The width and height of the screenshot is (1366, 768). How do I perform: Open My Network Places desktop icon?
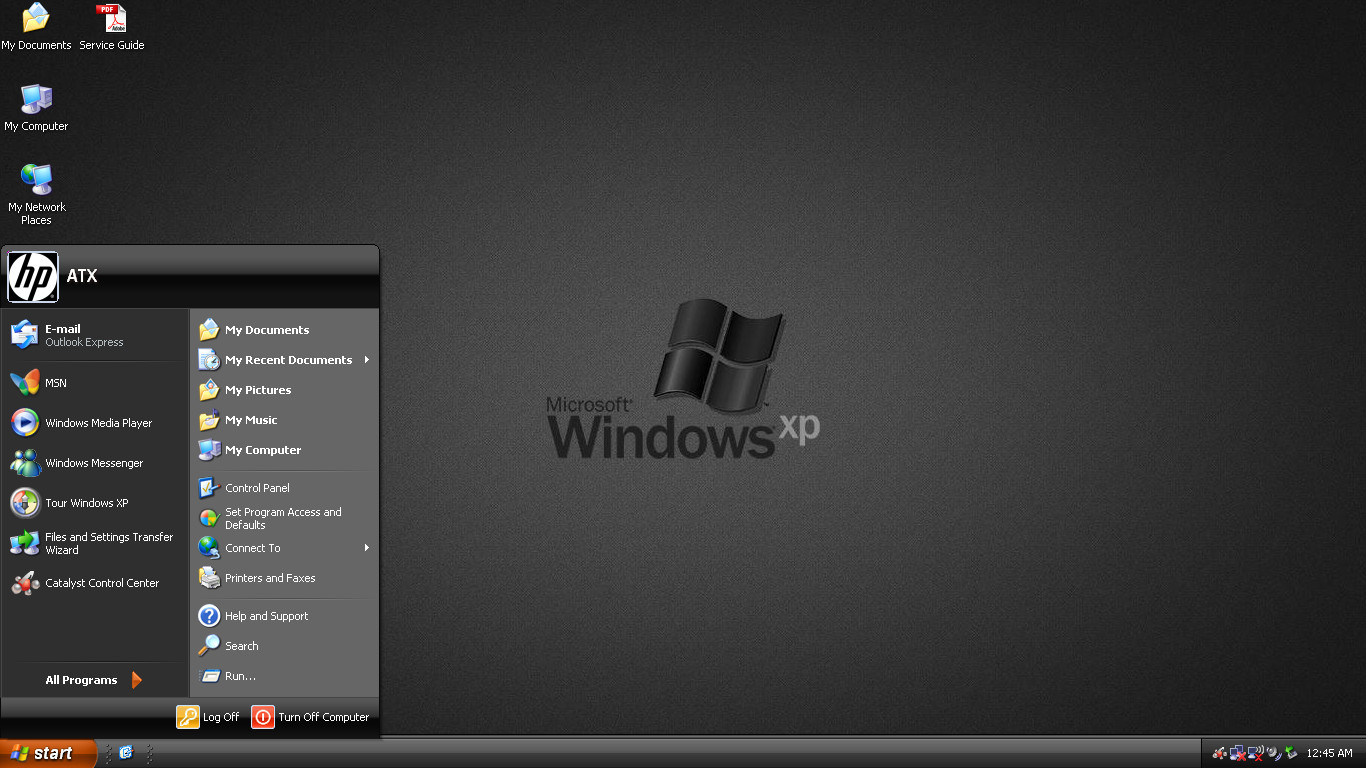[x=36, y=195]
